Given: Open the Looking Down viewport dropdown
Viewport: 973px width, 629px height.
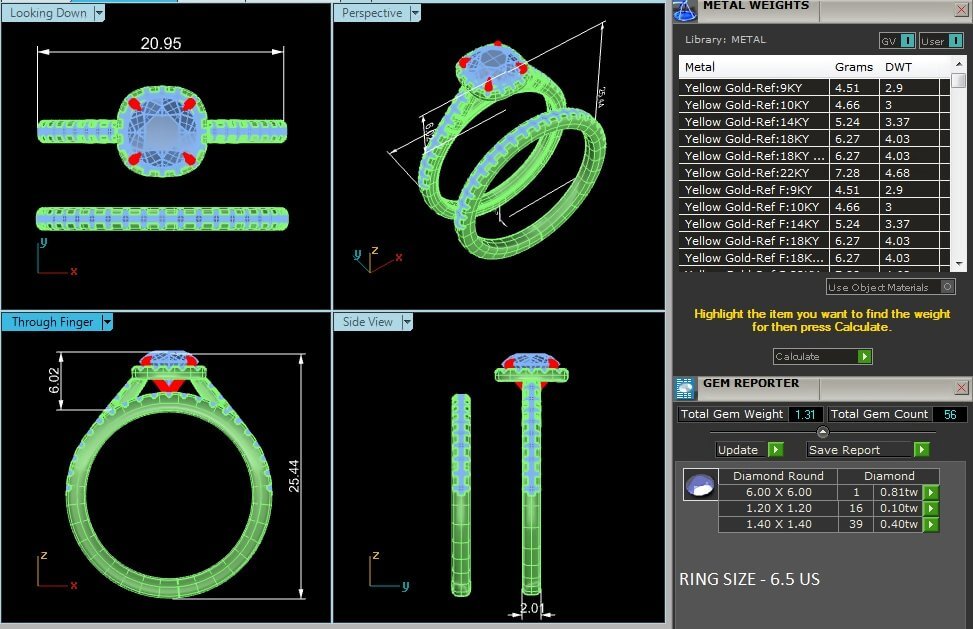Looking at the screenshot, I should (x=98, y=13).
